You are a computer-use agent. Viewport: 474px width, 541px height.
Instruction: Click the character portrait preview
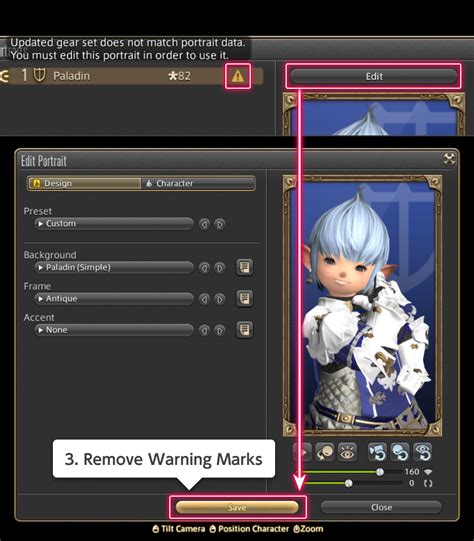pyautogui.click(x=362, y=306)
